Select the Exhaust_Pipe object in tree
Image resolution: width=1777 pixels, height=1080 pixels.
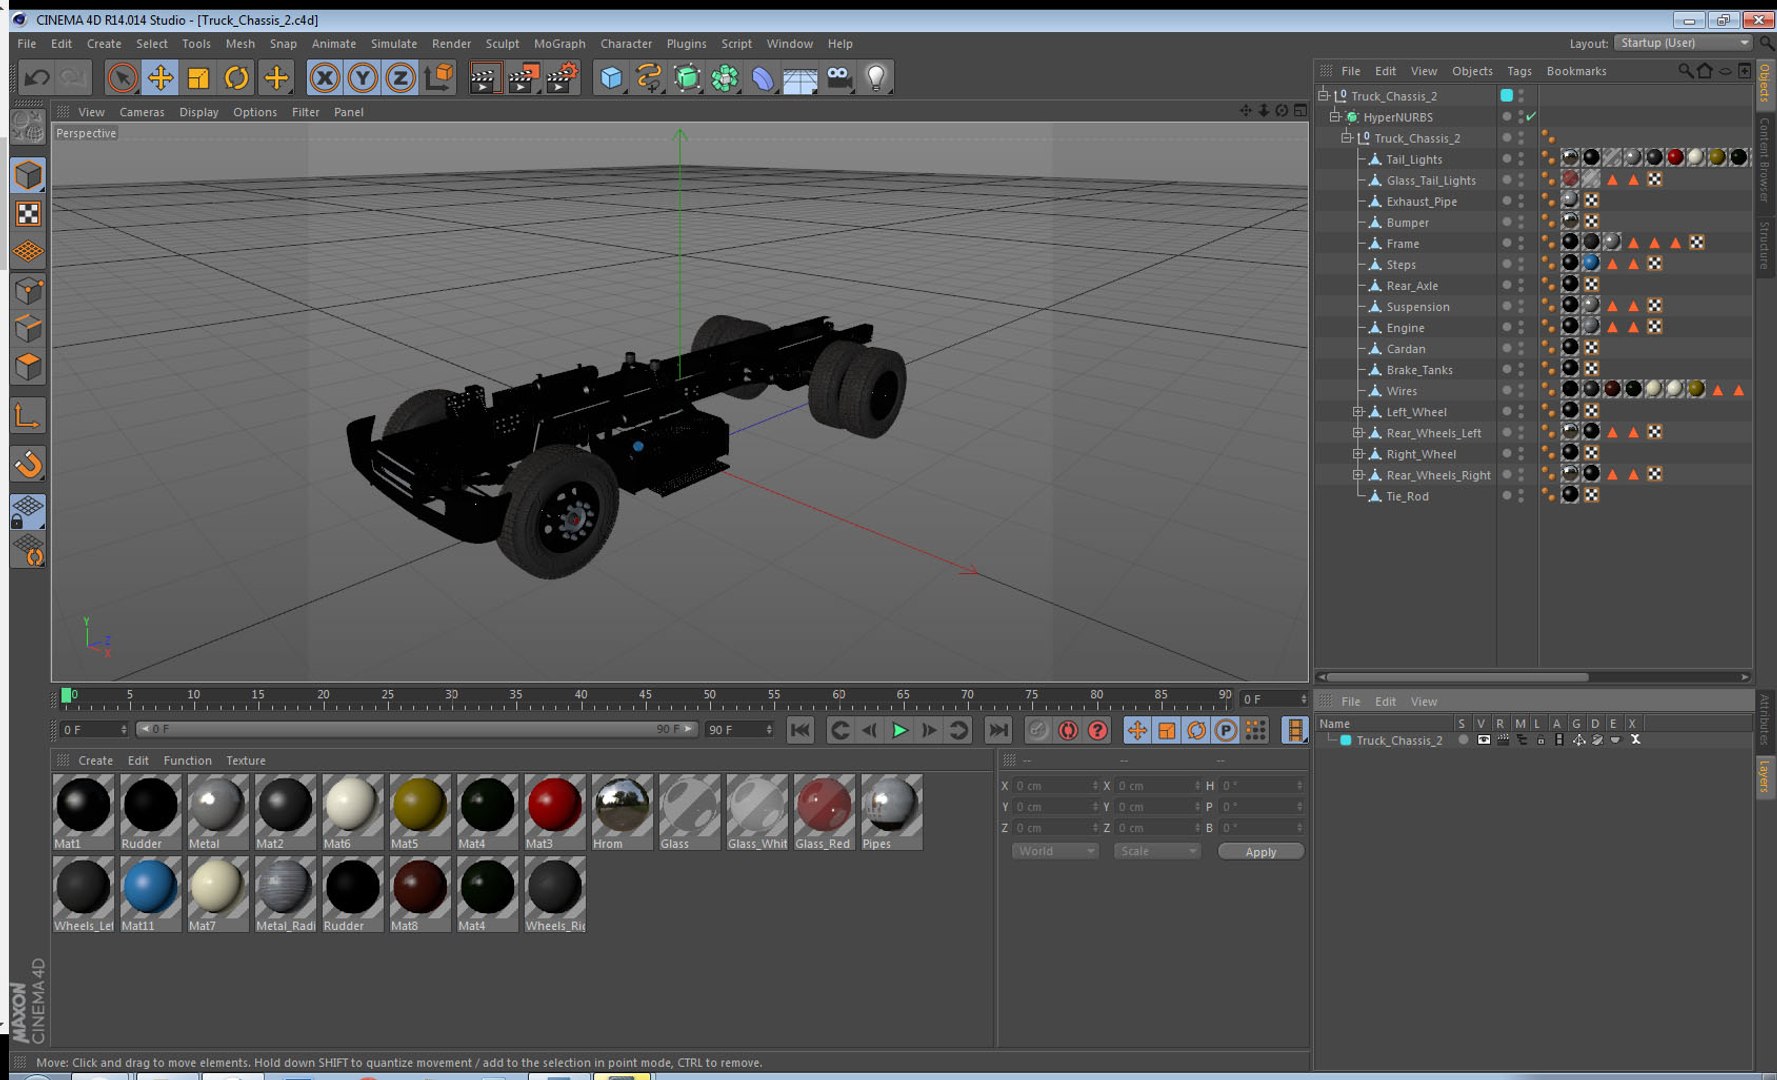(x=1421, y=202)
